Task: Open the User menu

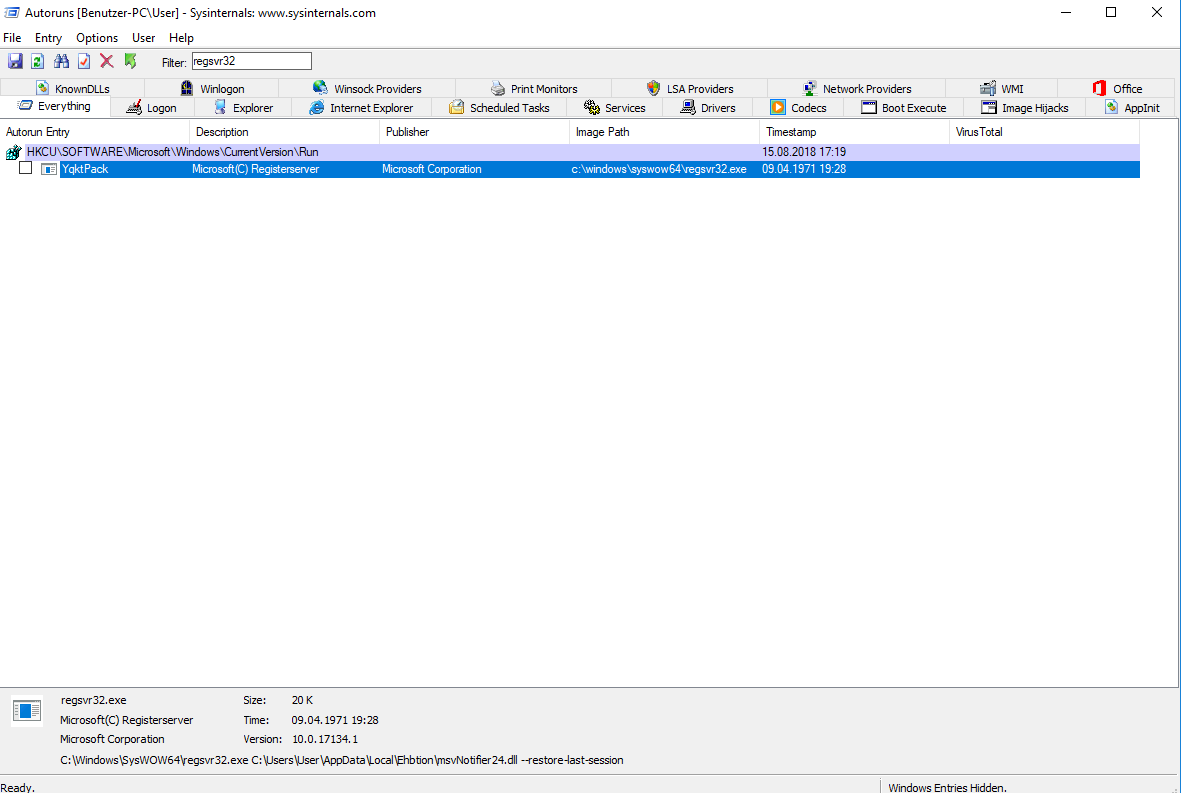Action: tap(143, 38)
